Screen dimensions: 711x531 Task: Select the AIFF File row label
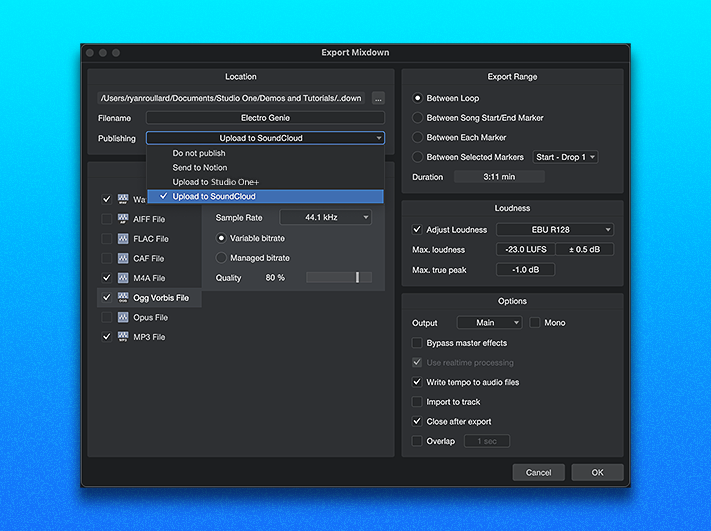coord(149,219)
